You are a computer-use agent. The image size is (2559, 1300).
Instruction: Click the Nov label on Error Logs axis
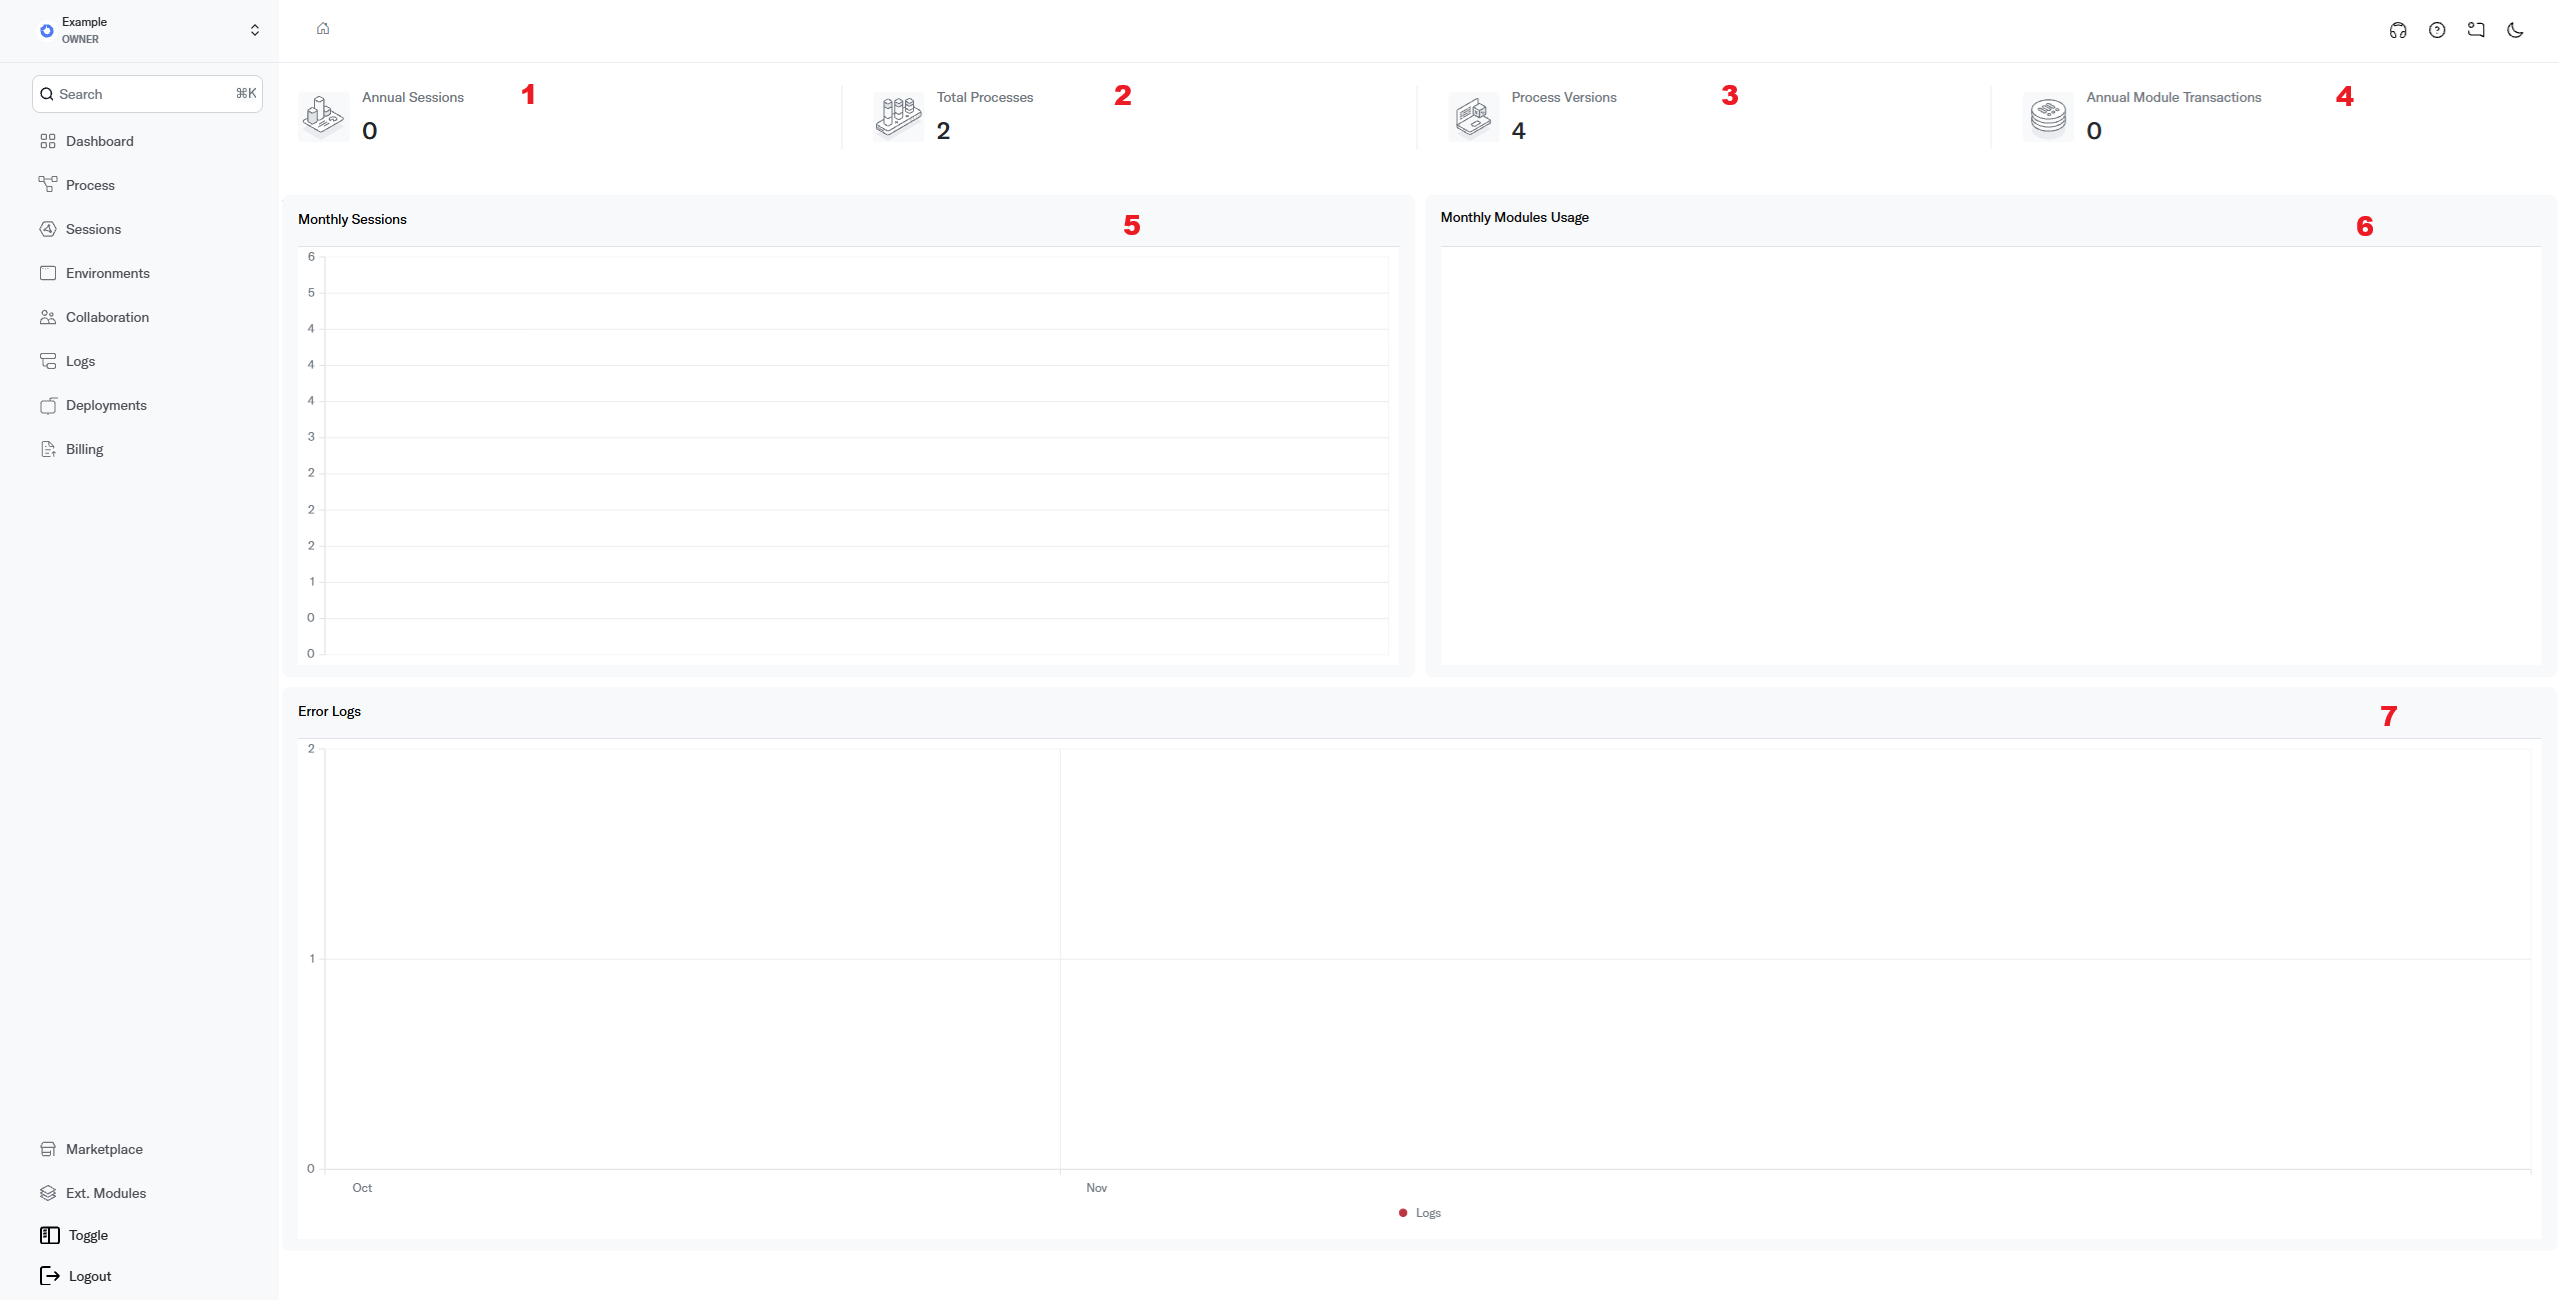1097,1188
